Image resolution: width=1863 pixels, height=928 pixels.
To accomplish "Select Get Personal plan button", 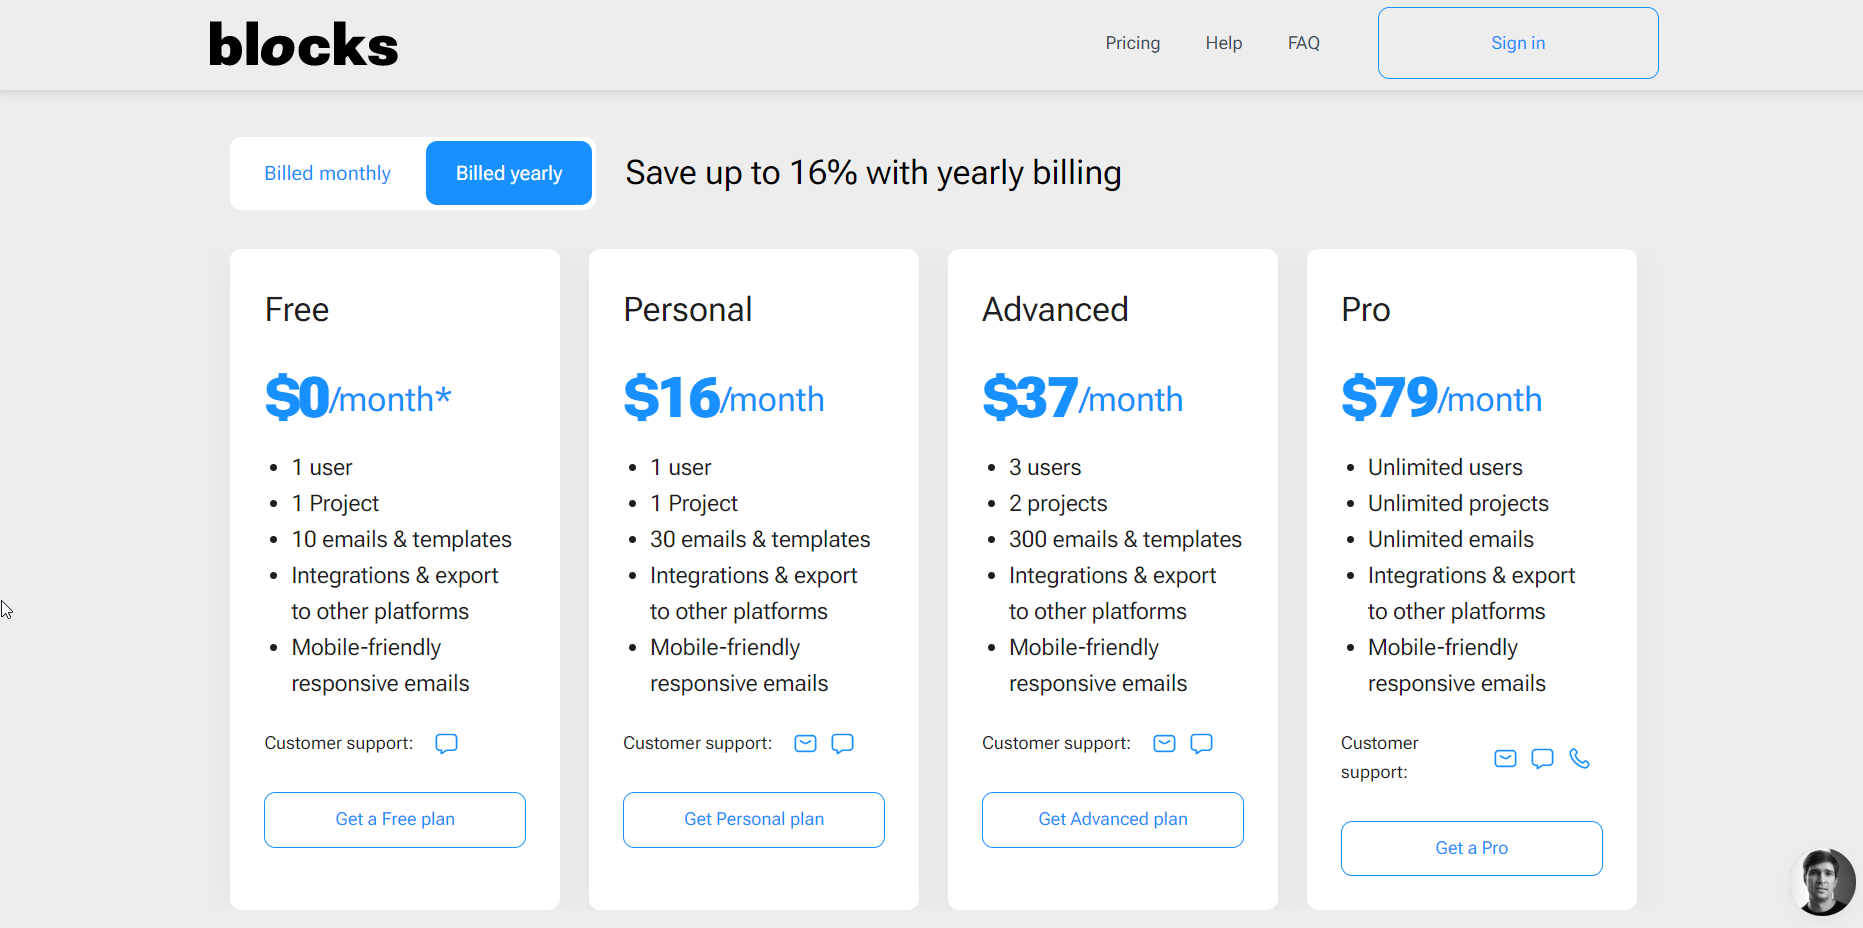I will click(x=754, y=819).
